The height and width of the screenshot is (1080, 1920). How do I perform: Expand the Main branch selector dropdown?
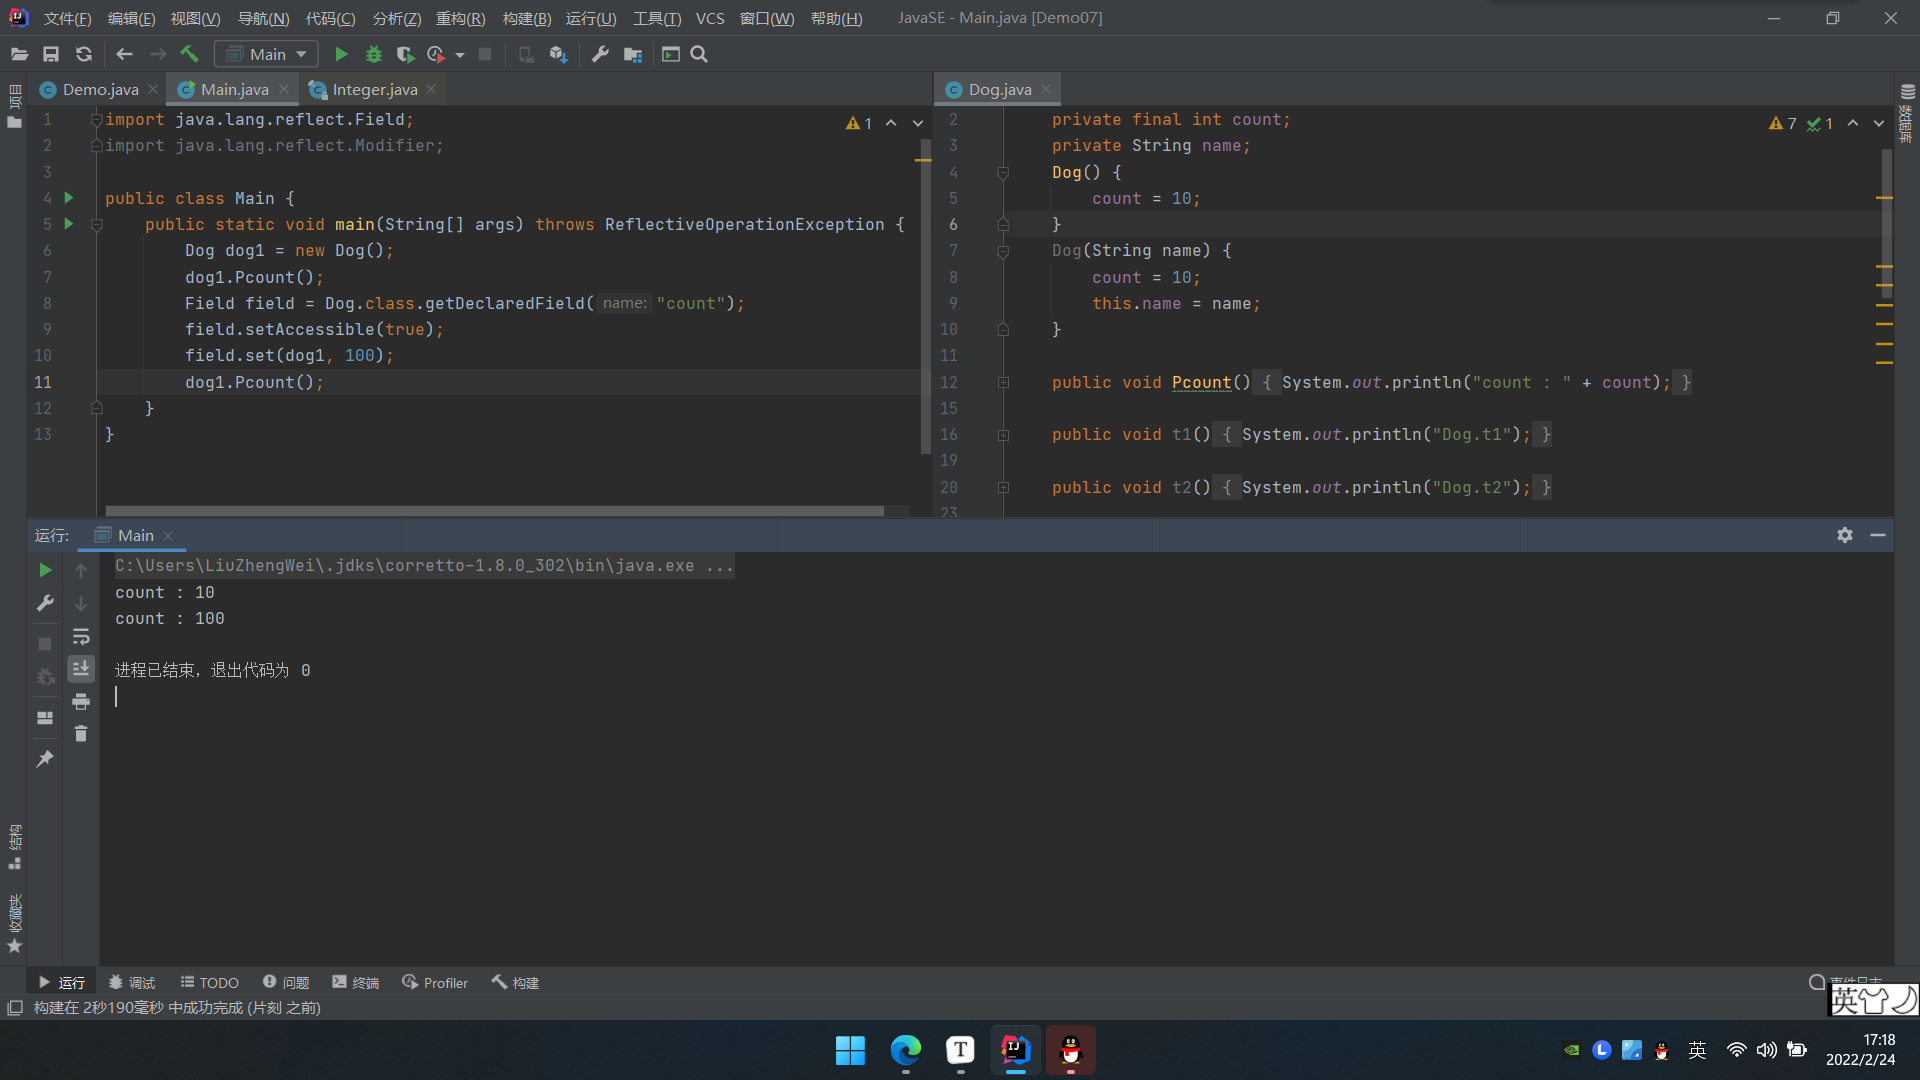297,54
